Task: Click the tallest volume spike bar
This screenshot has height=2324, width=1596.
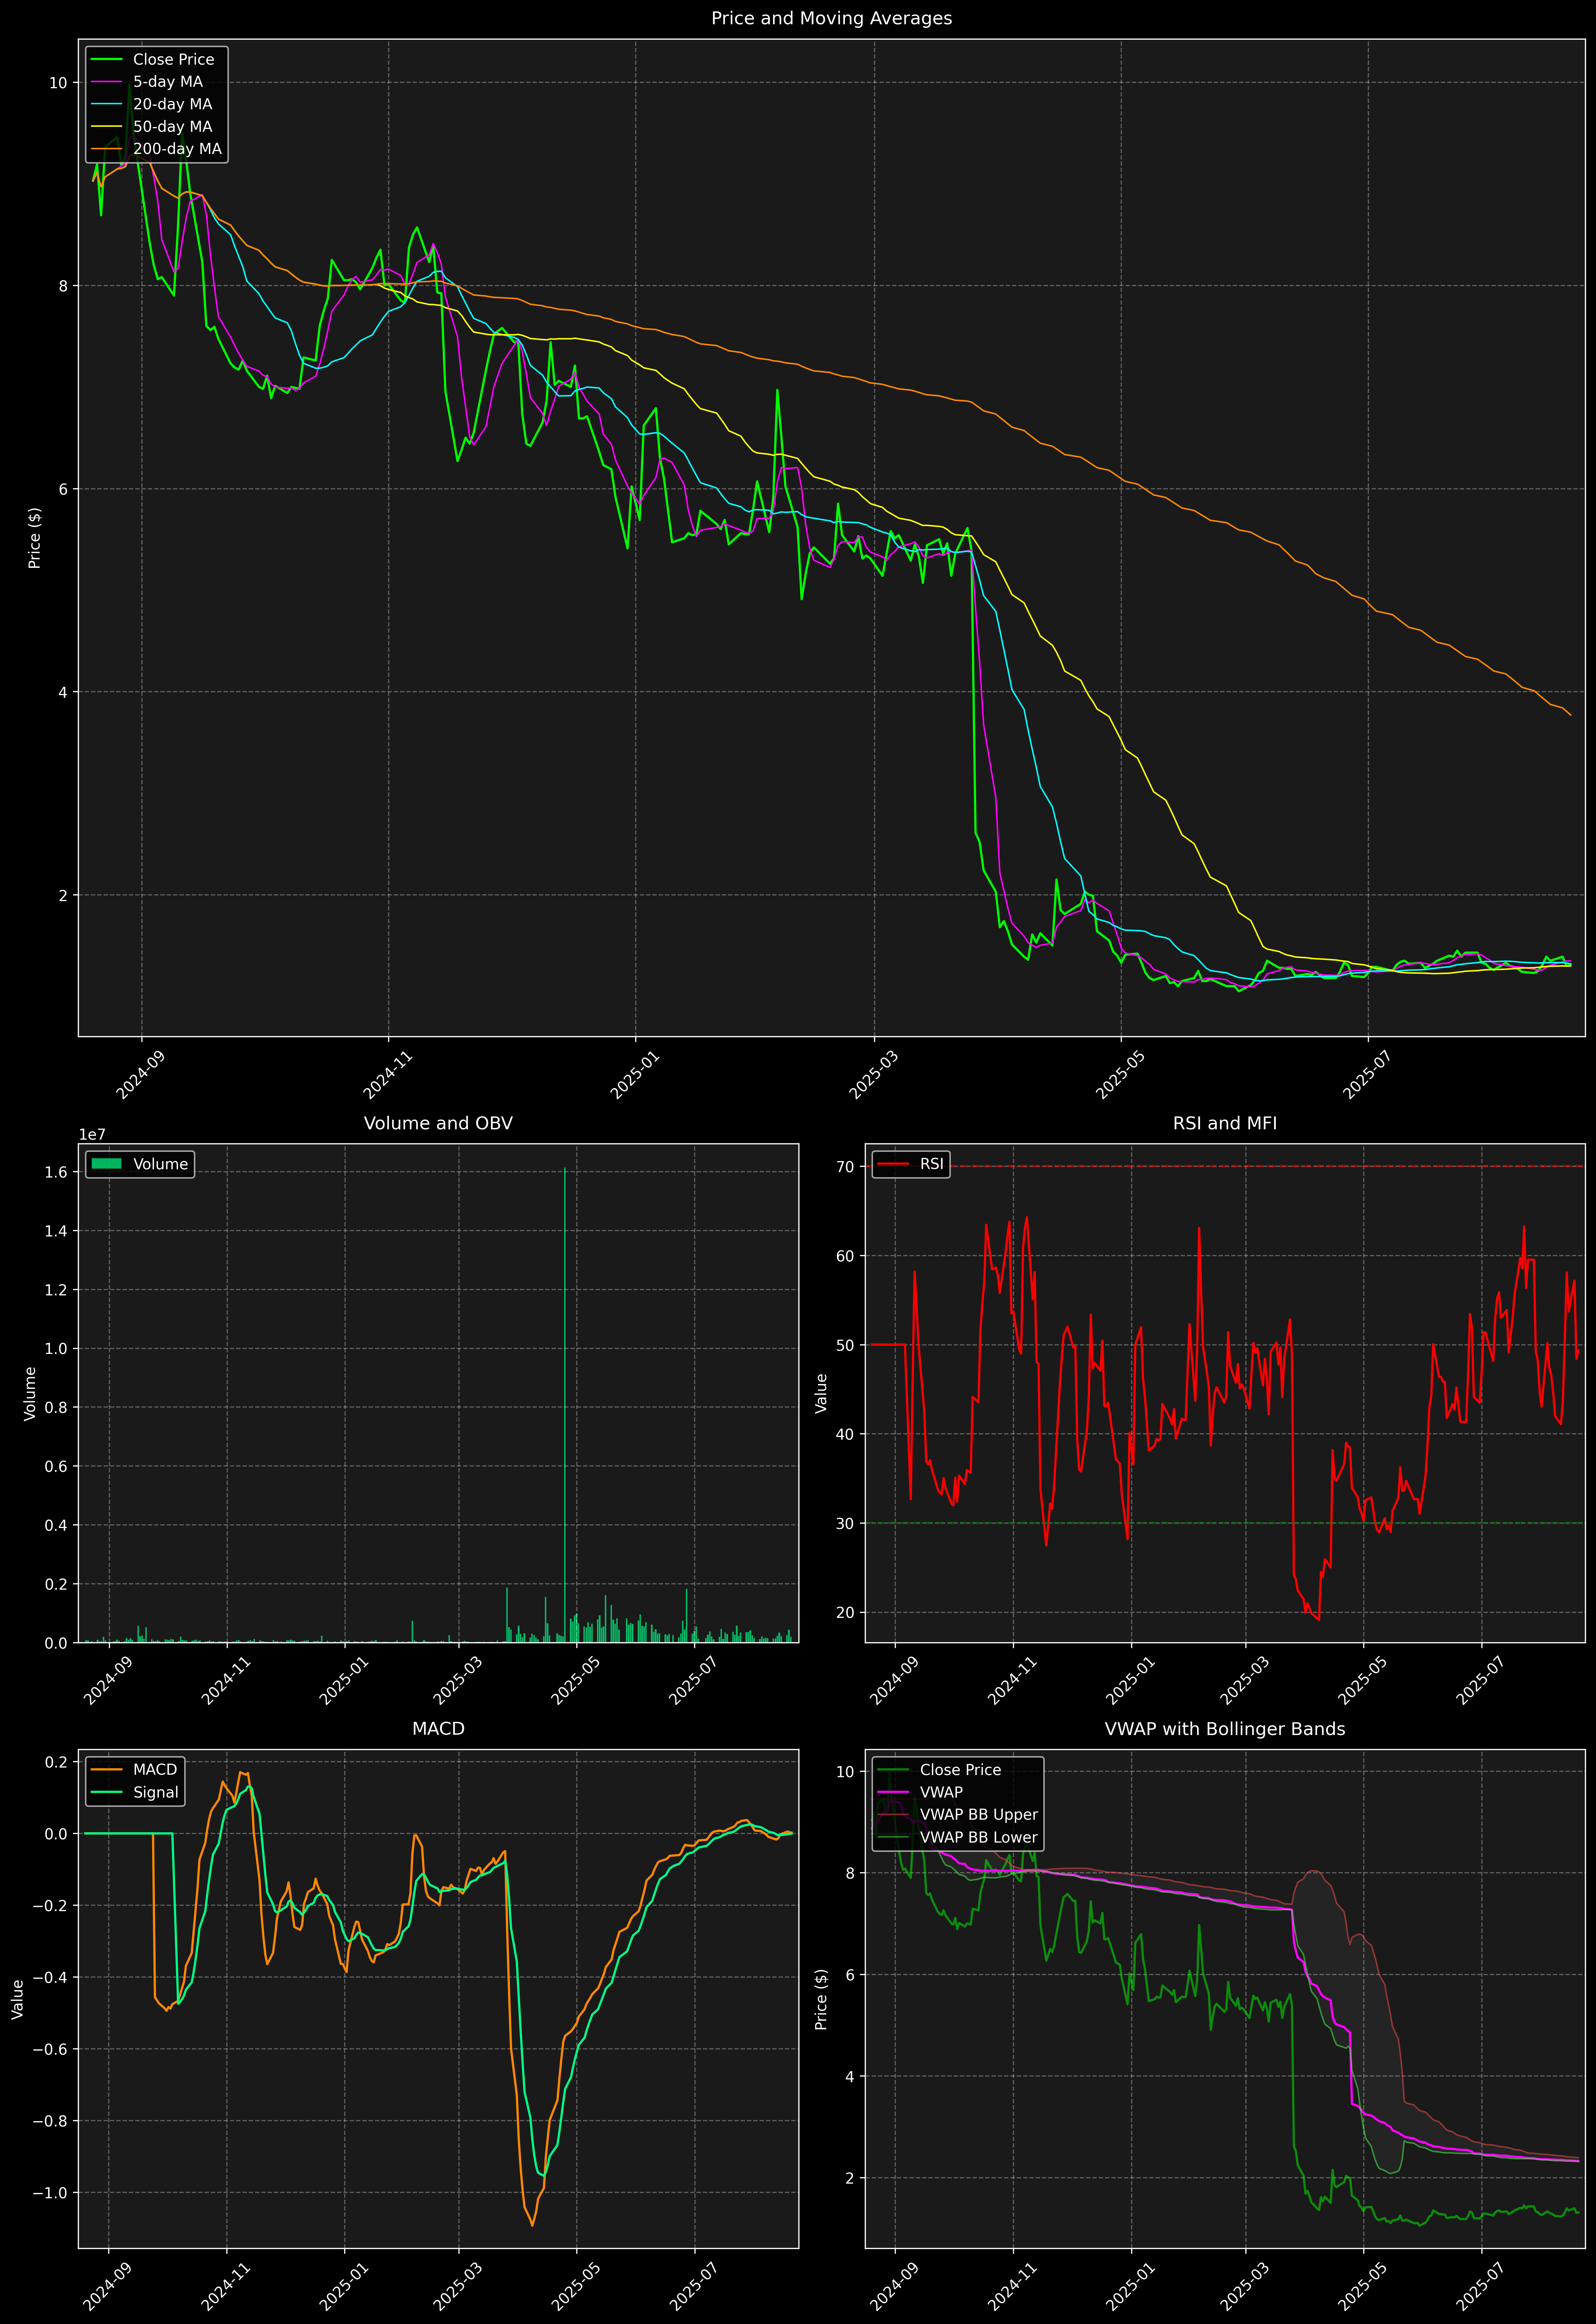Action: (565, 1400)
